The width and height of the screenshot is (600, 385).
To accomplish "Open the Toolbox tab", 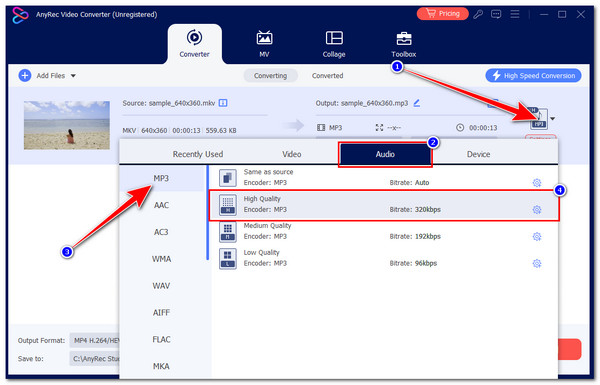I will 404,44.
